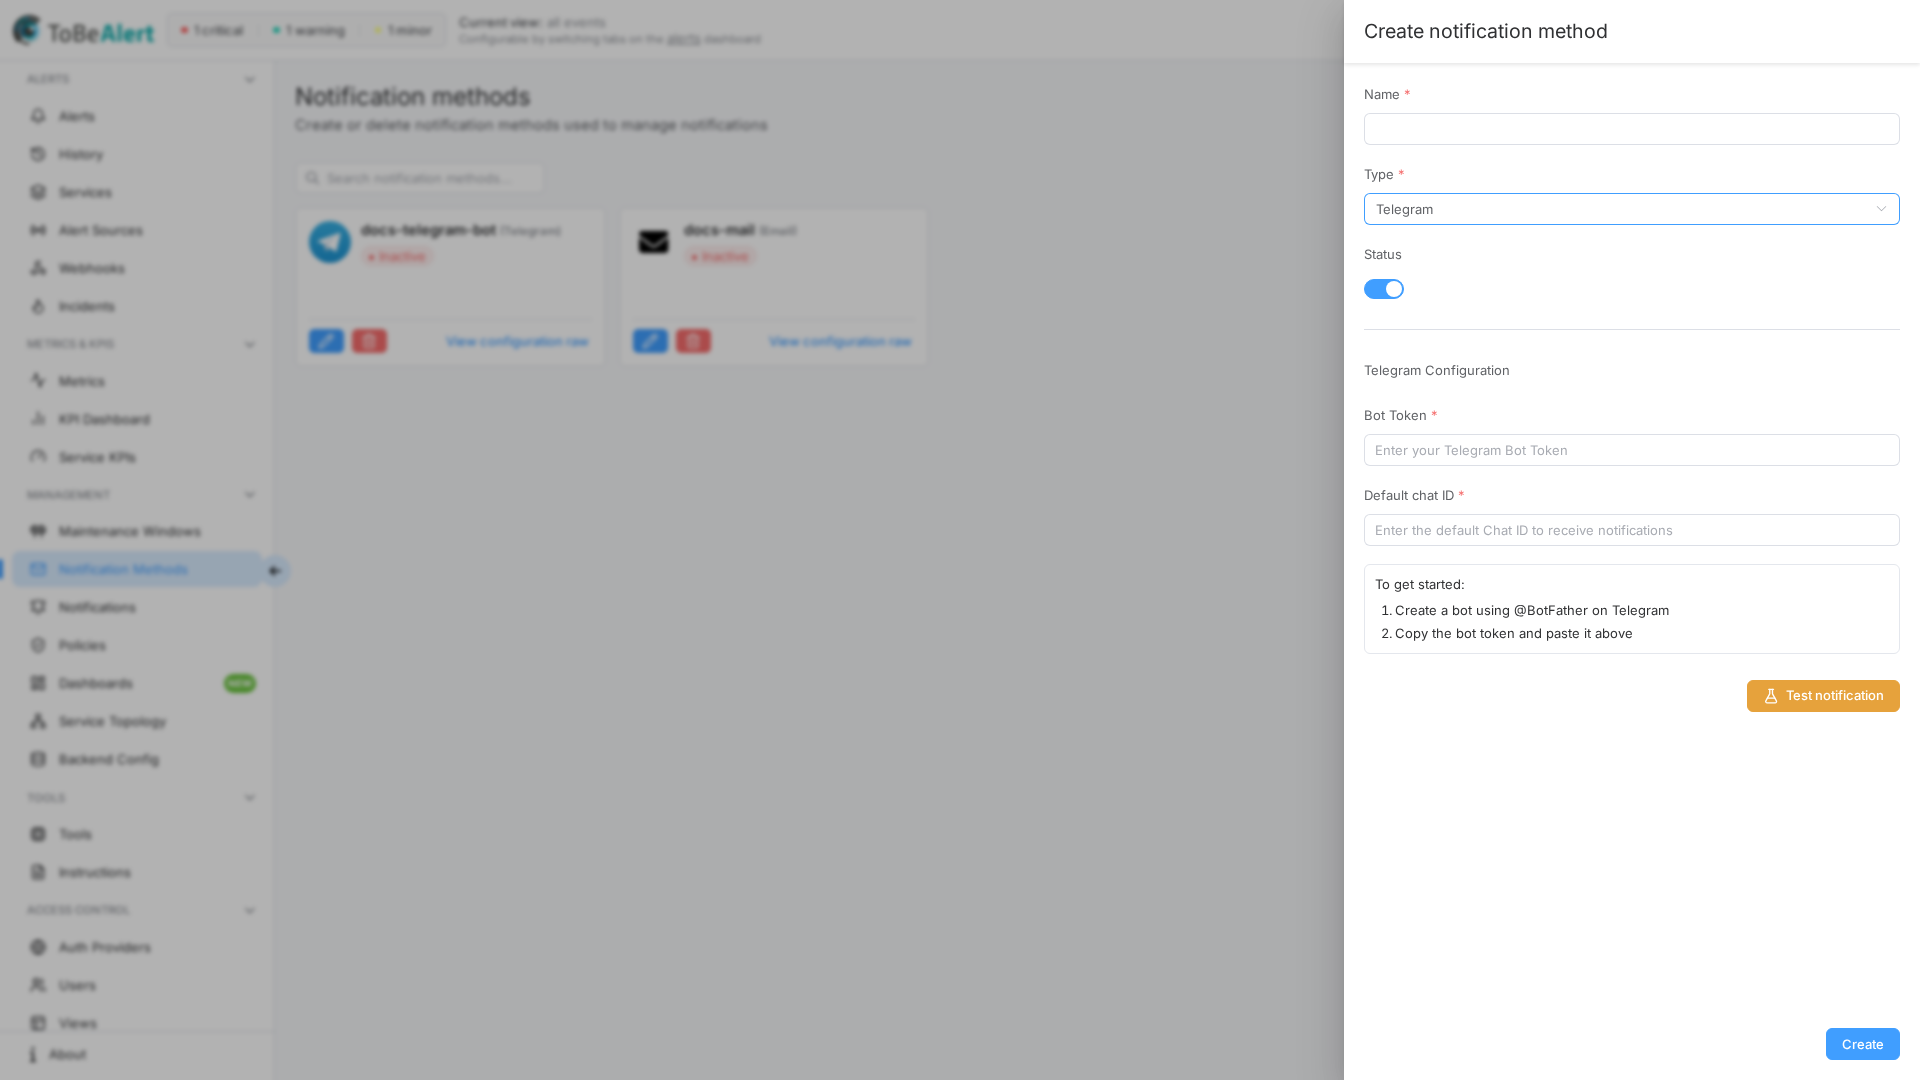
Task: Click the Default chat ID field
Action: click(1631, 530)
